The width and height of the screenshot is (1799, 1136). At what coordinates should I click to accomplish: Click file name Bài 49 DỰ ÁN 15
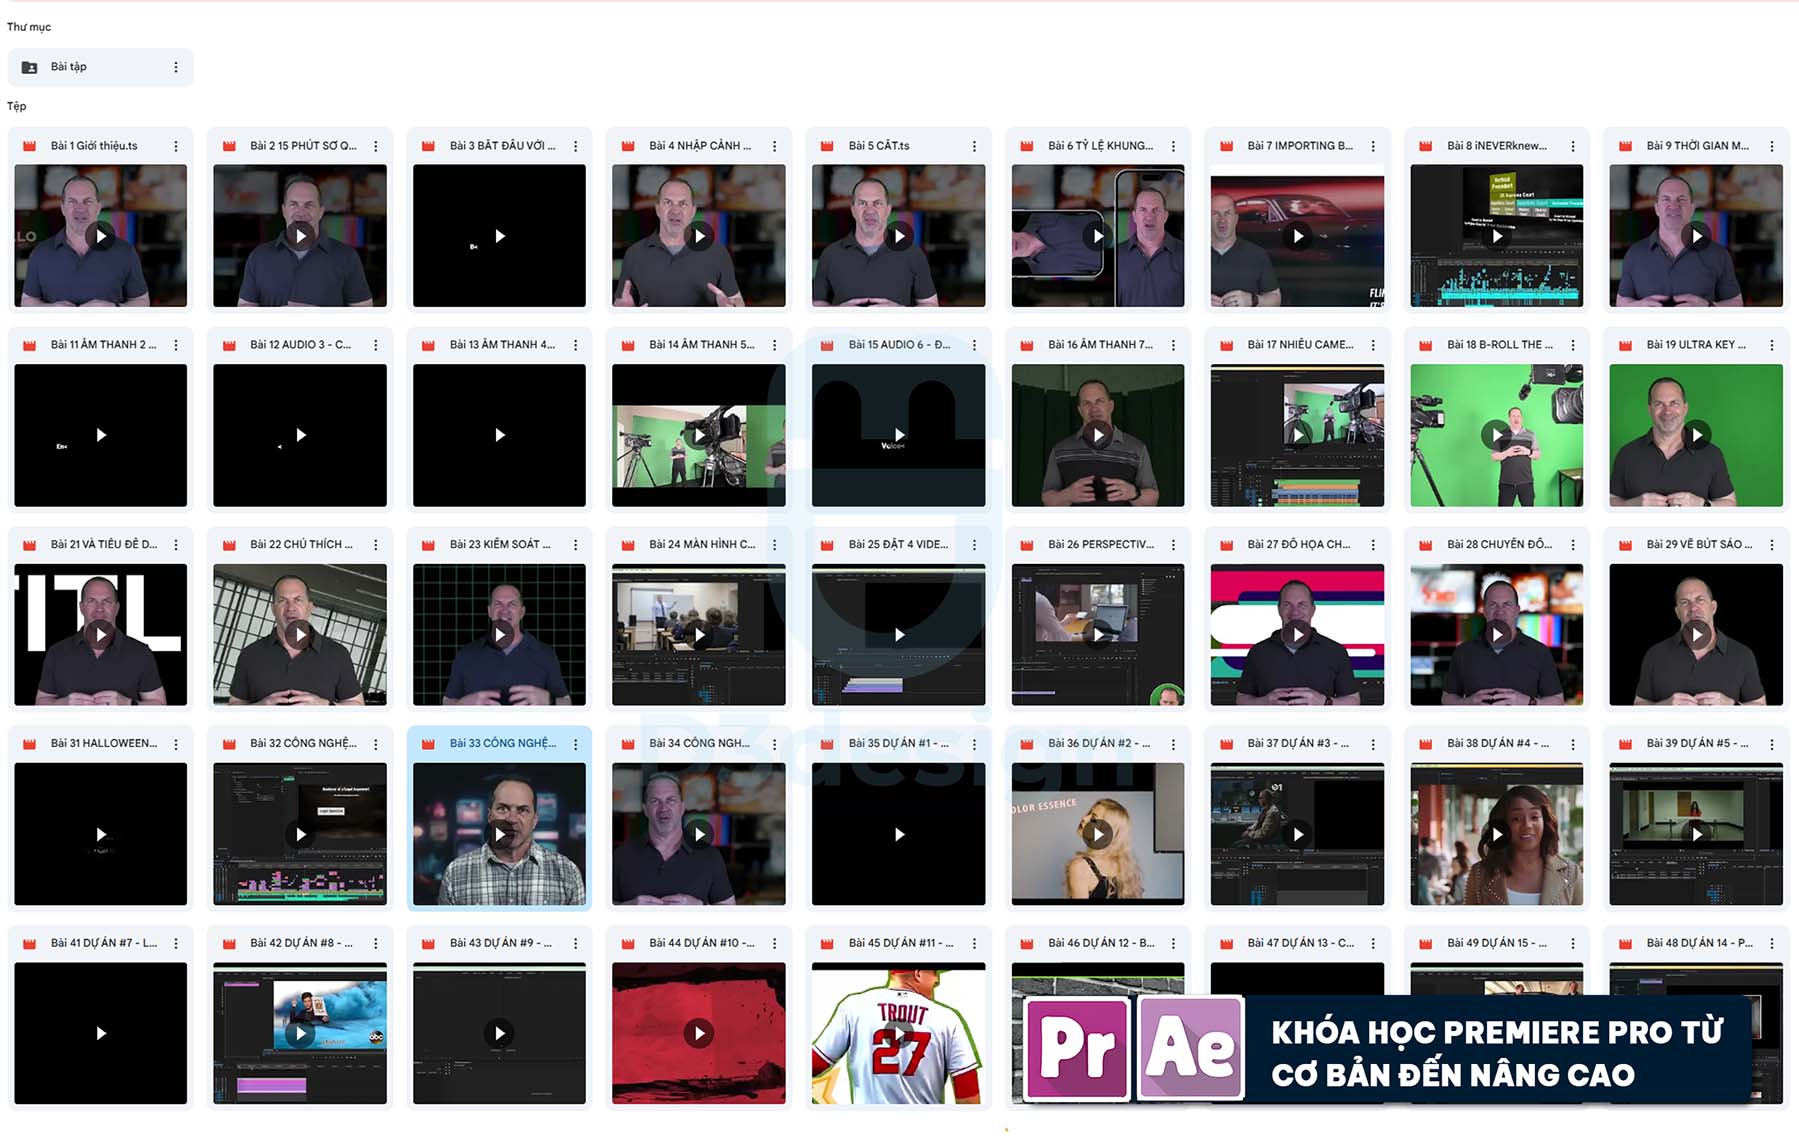click(1496, 943)
